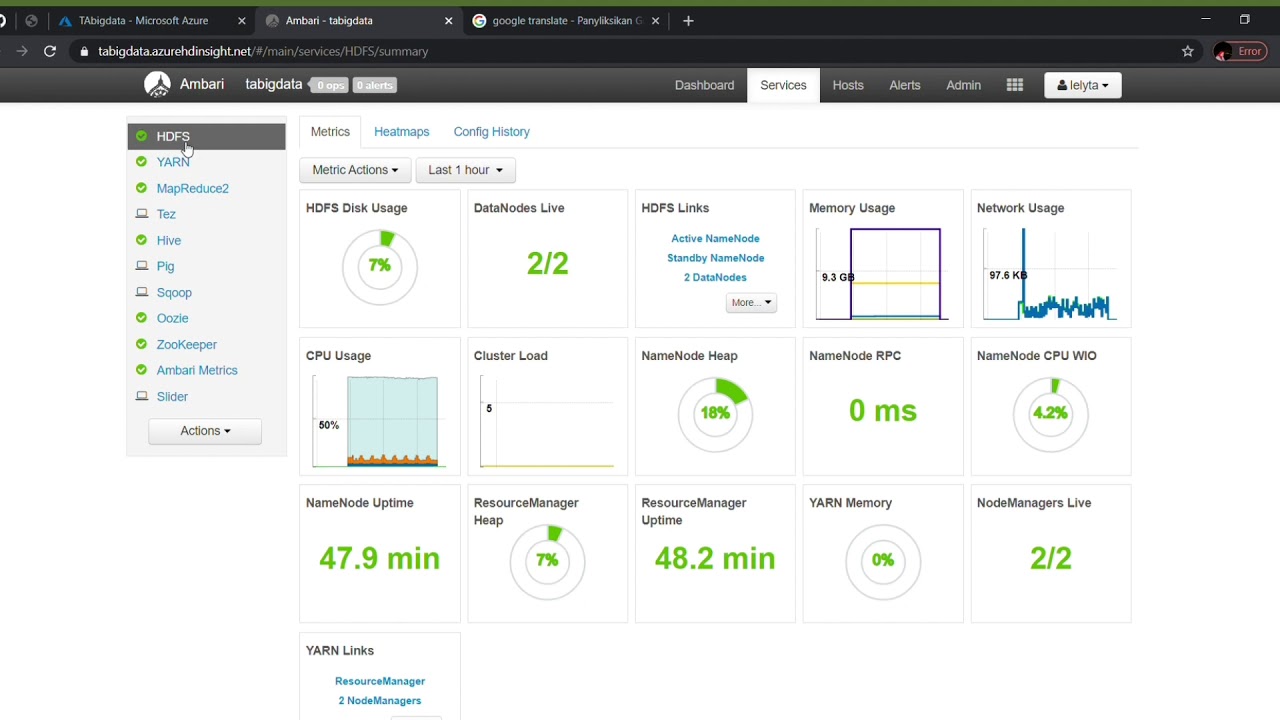Open the Memory Usage graph
1280x720 pixels.
[x=883, y=274]
